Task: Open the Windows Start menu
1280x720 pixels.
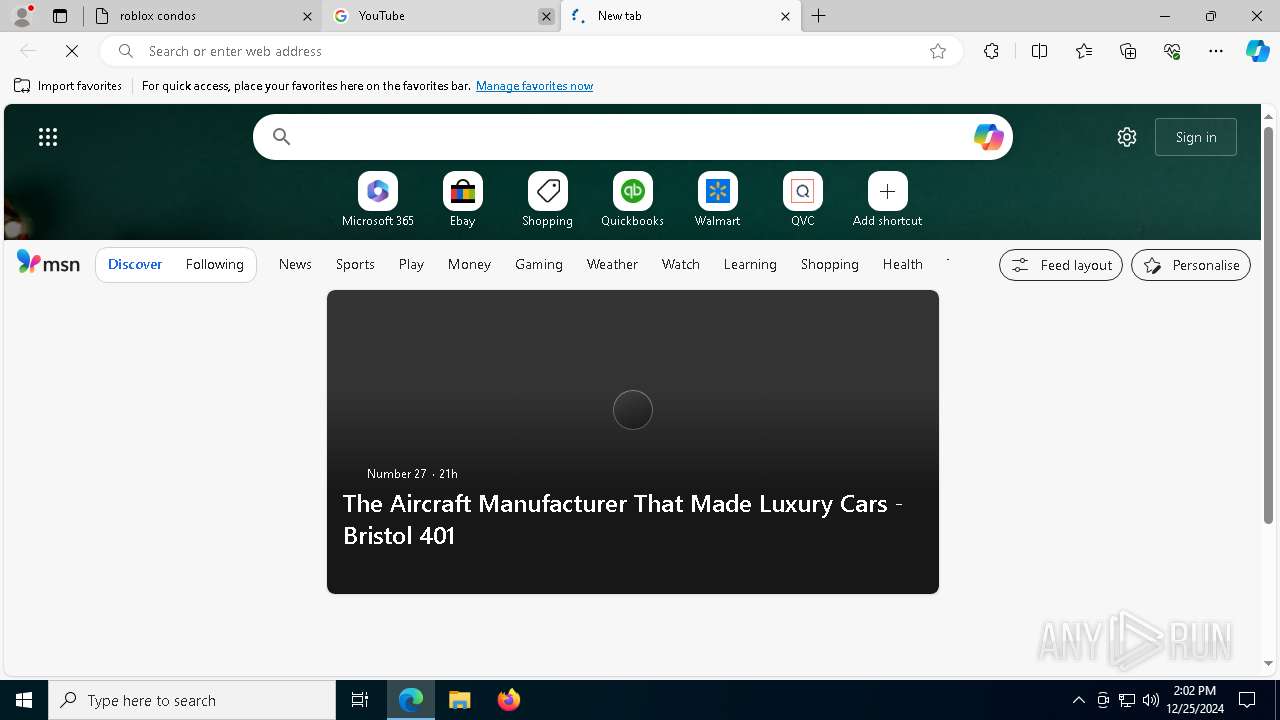Action: [24, 700]
